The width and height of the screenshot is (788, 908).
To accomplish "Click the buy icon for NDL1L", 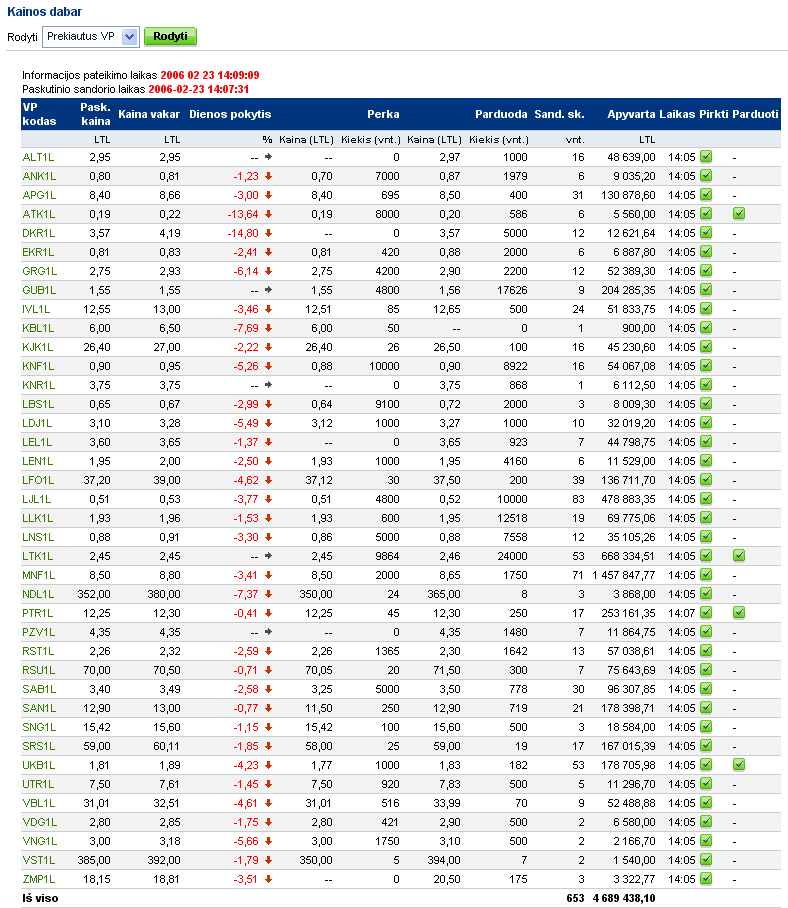I will point(706,594).
